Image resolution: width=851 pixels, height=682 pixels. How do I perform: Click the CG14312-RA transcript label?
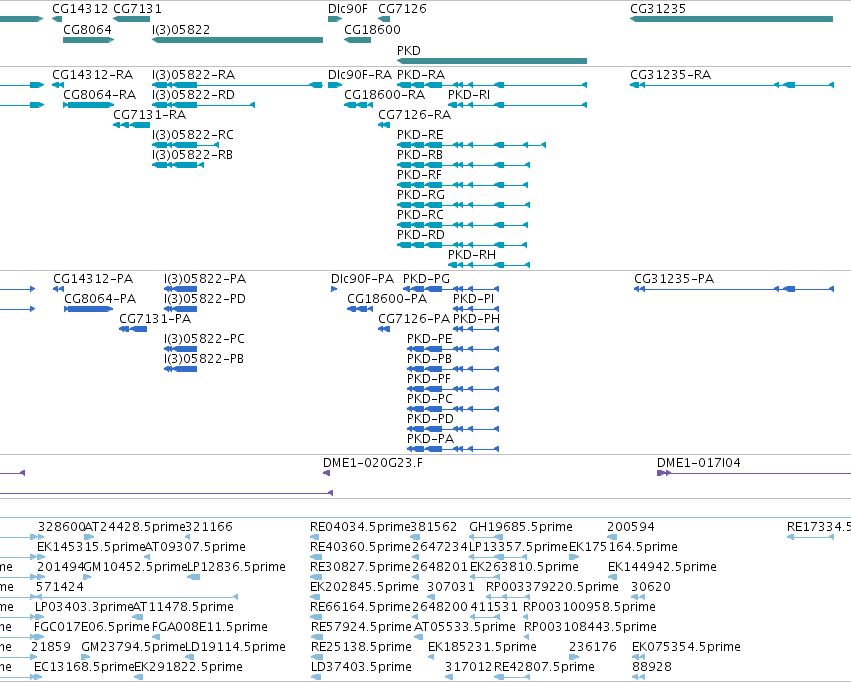pos(92,74)
